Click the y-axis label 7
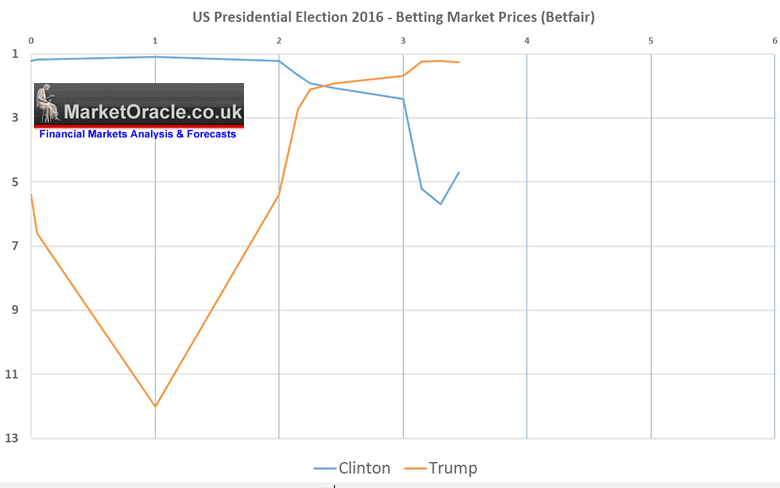 coord(16,246)
